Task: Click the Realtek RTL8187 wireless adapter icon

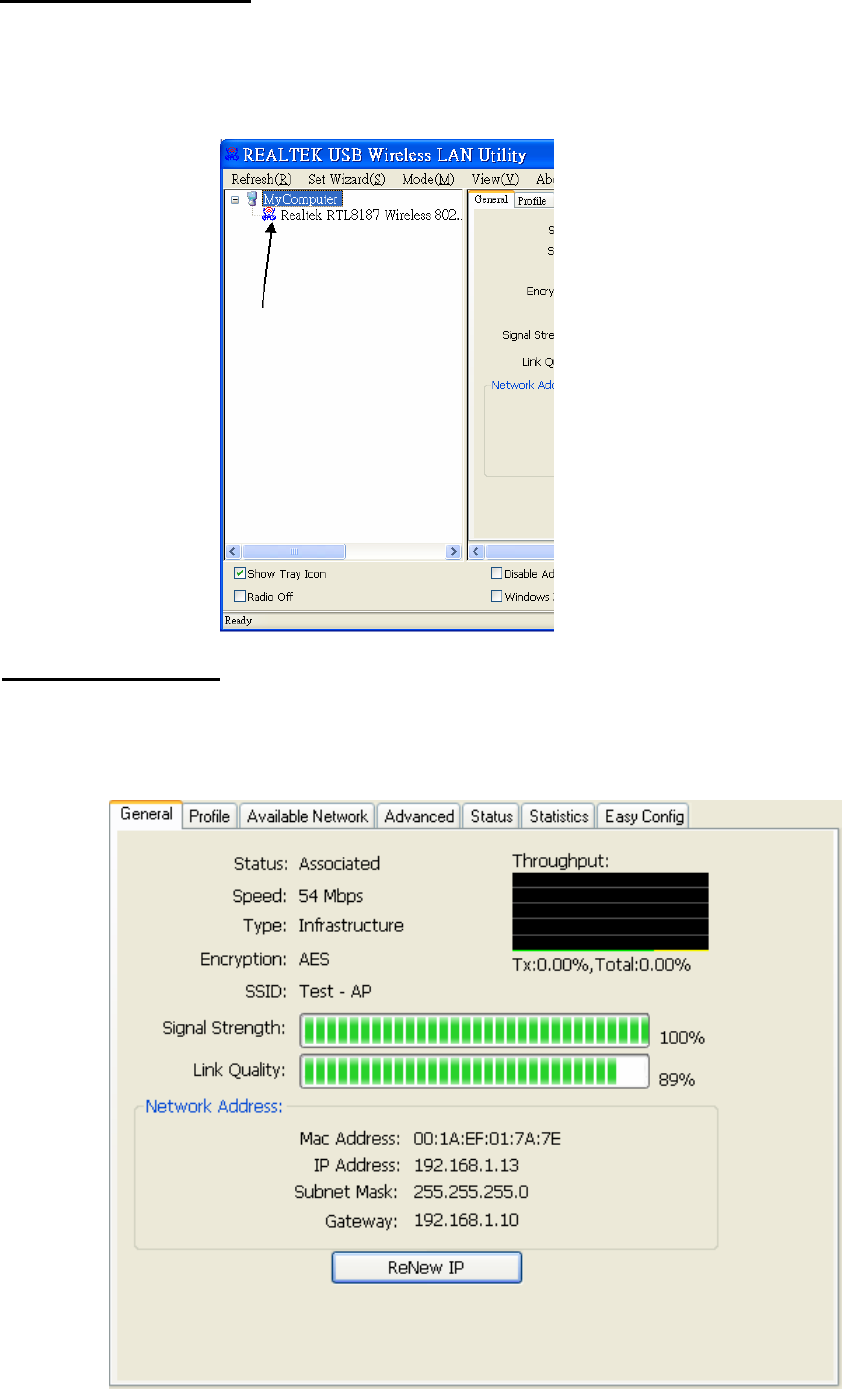Action: [268, 214]
